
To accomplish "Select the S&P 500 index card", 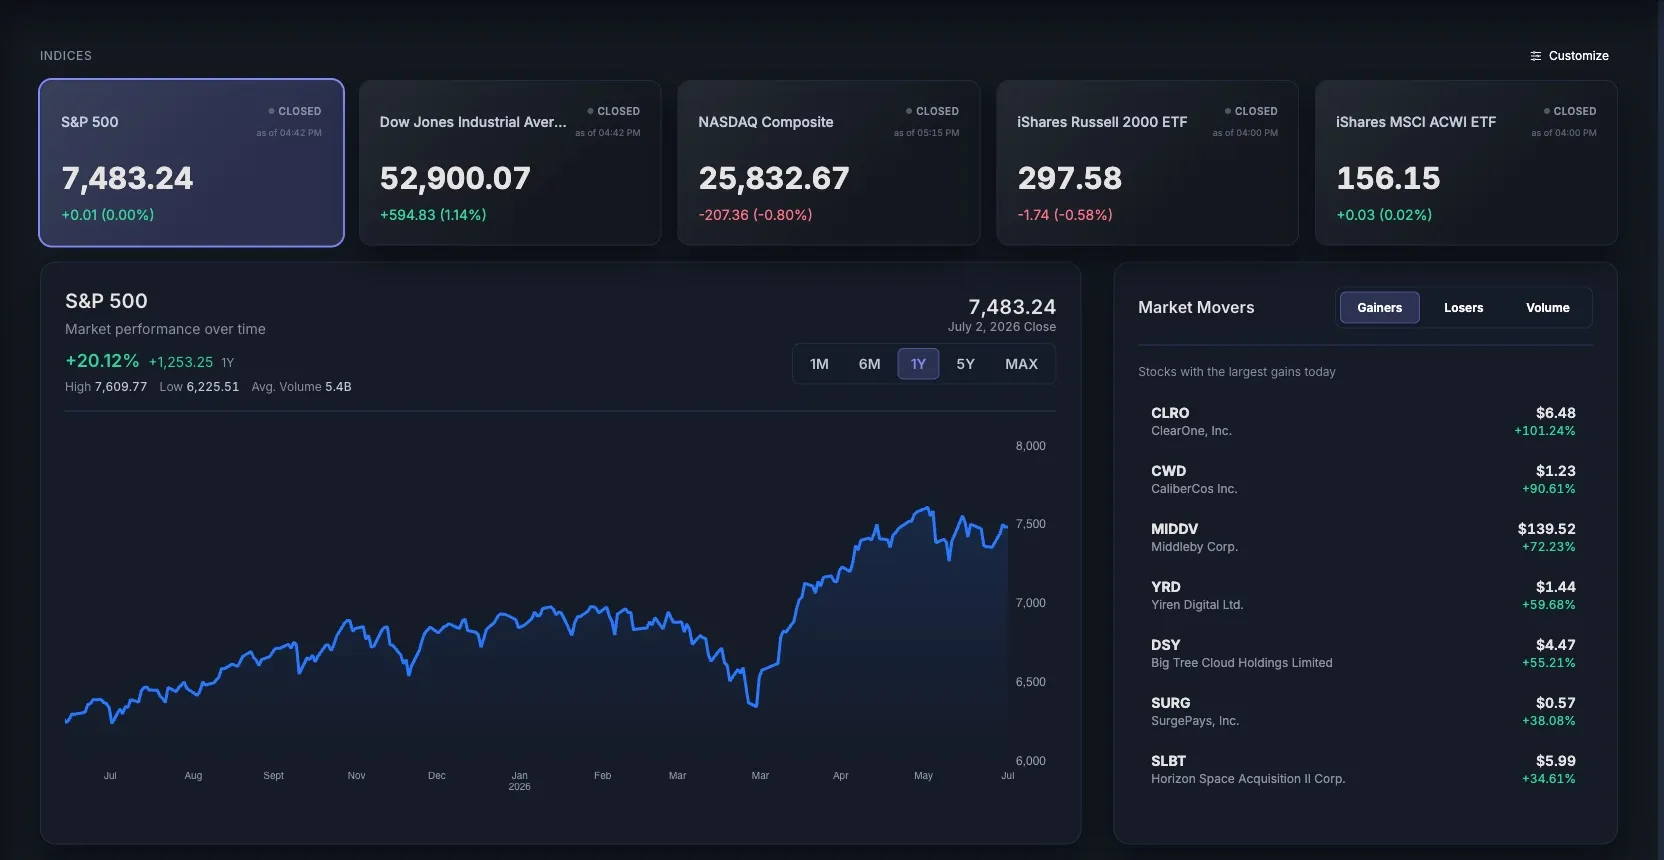I will click(191, 163).
